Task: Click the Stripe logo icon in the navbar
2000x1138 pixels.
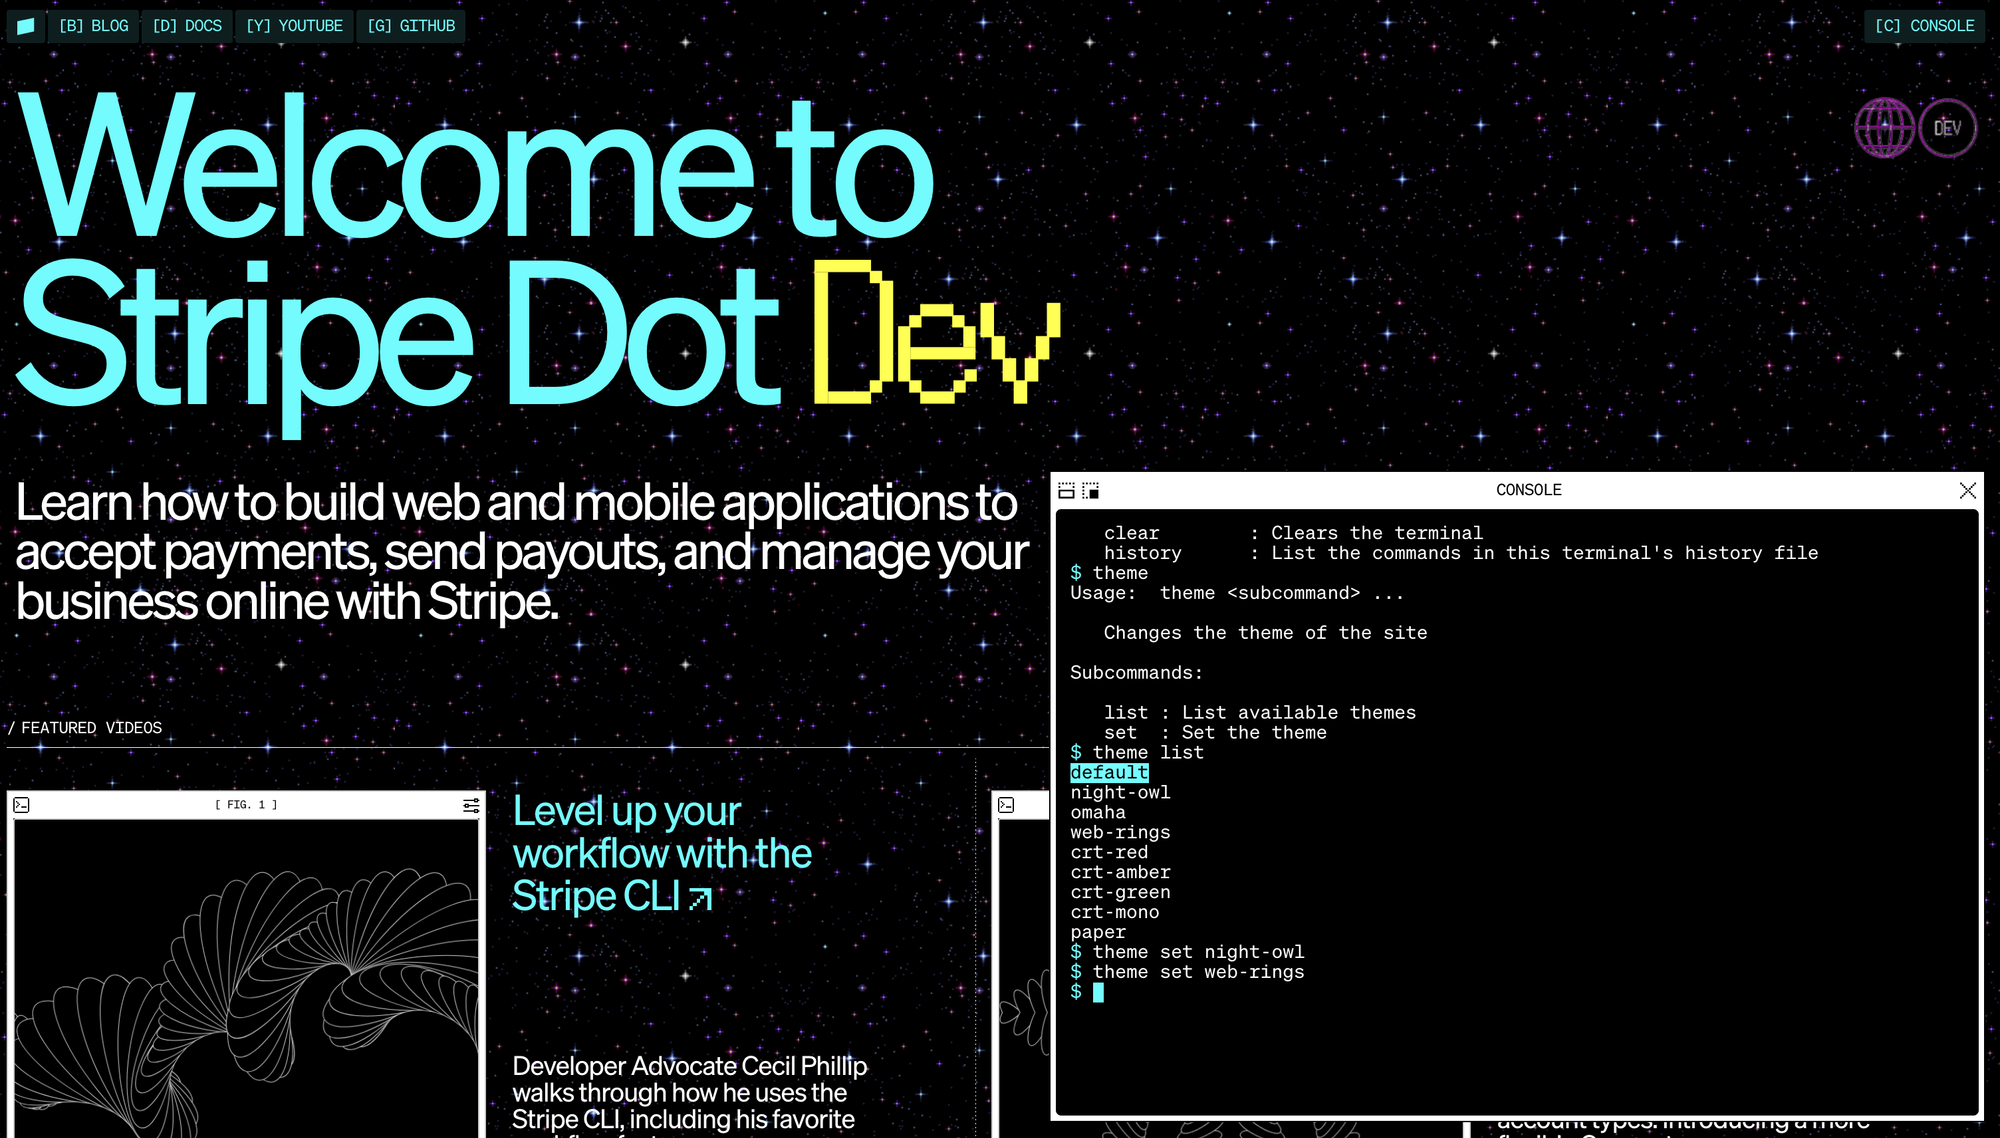Action: pos(26,26)
